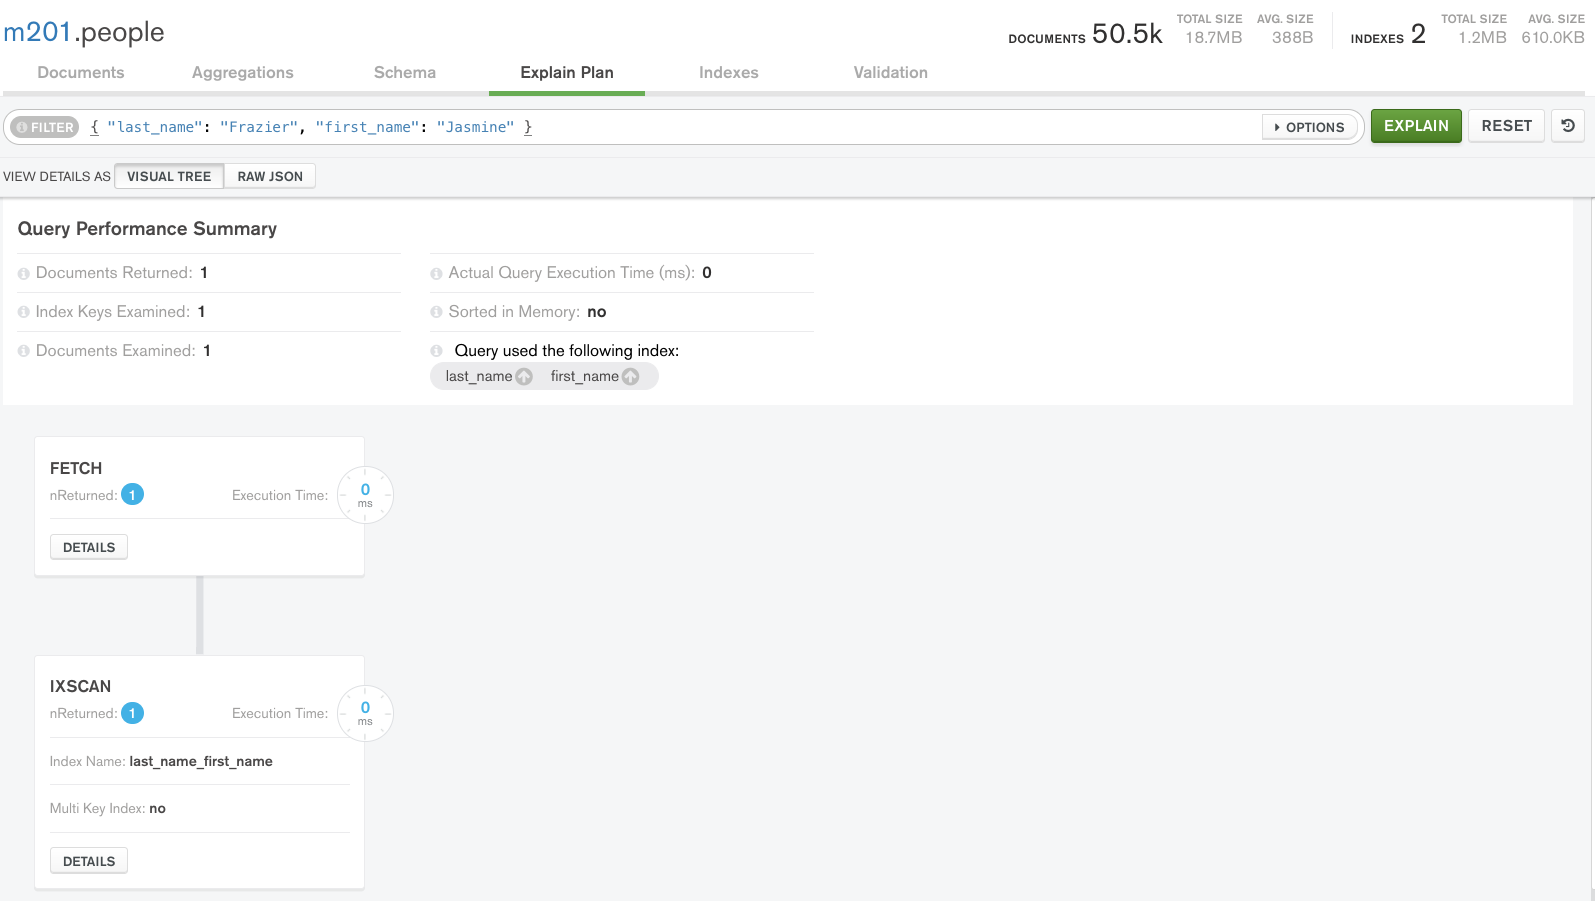
Task: Open the Documents tab
Action: pos(81,72)
